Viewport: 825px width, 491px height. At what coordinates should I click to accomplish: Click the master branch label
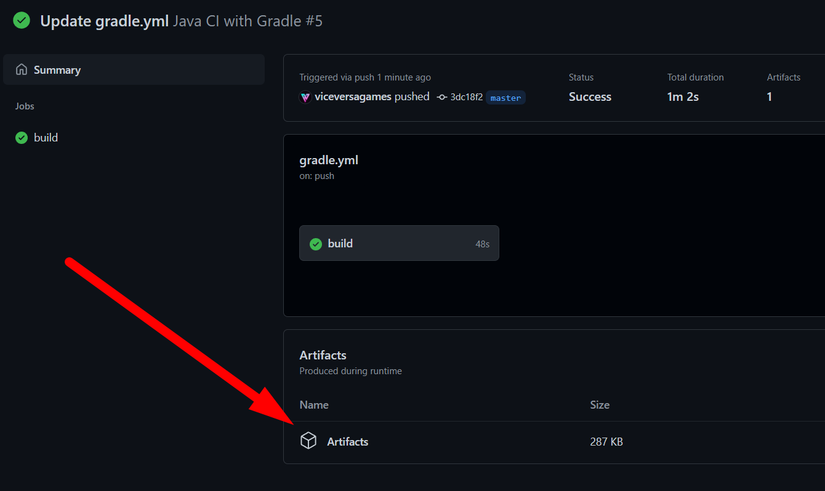pyautogui.click(x=506, y=98)
